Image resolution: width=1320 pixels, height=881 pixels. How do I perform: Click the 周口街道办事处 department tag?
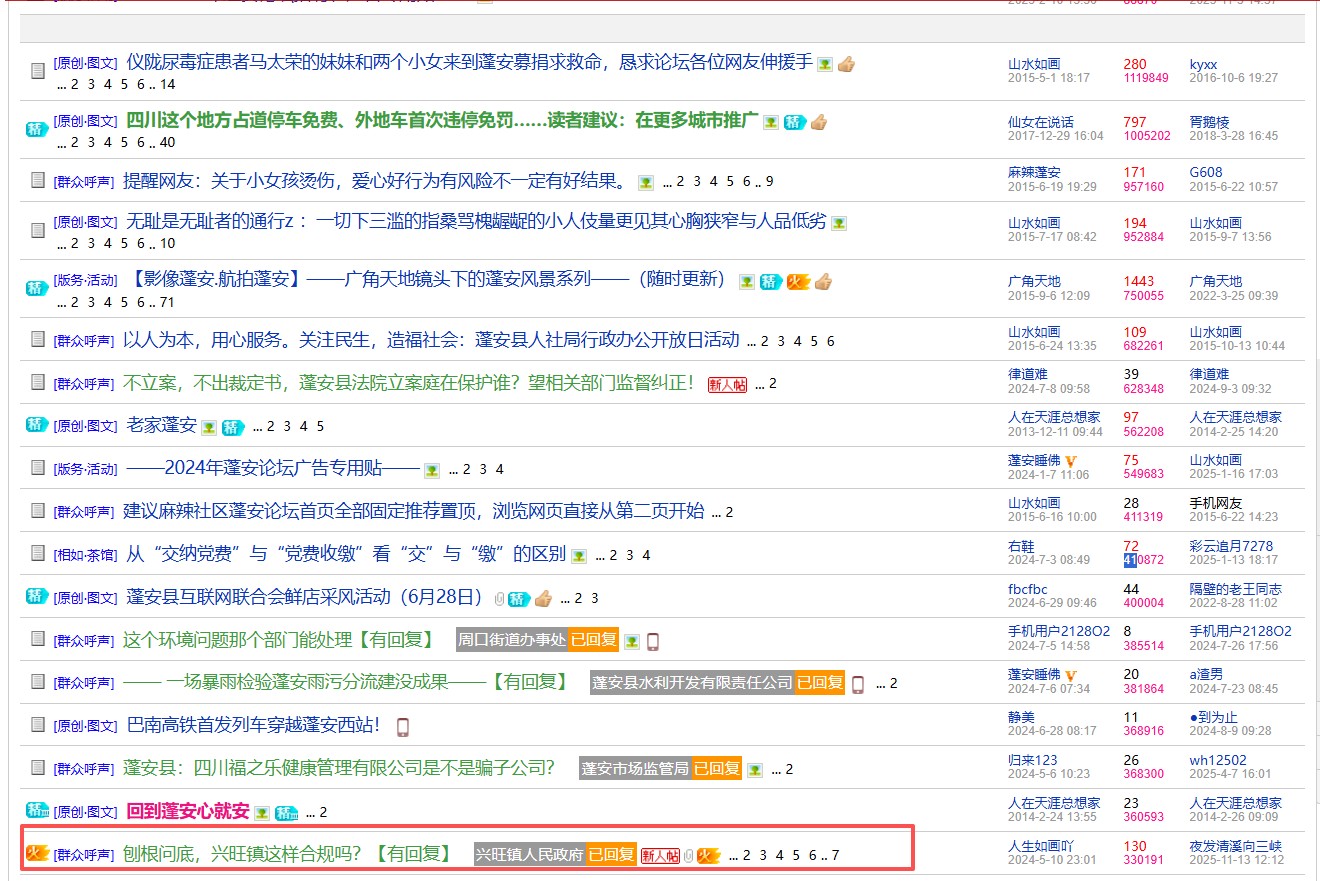(x=511, y=640)
